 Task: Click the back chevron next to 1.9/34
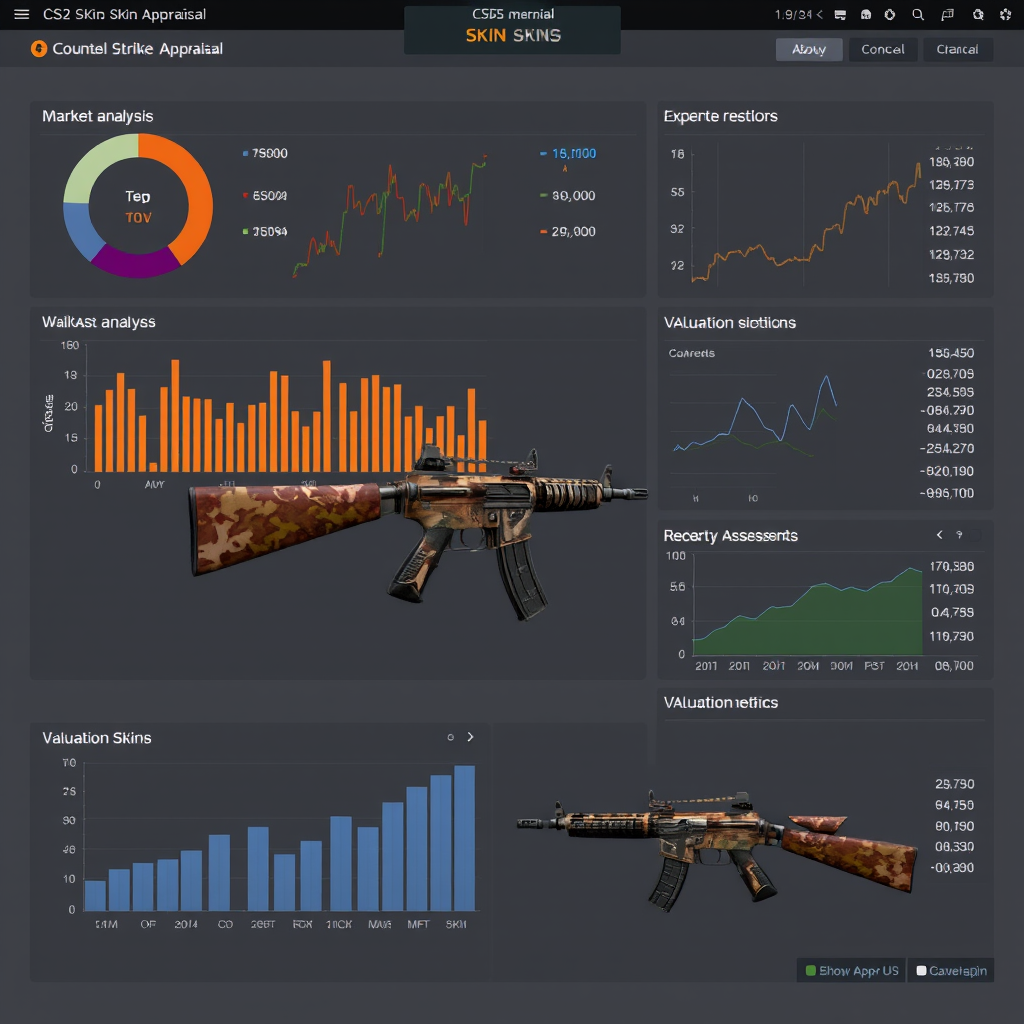pos(819,14)
